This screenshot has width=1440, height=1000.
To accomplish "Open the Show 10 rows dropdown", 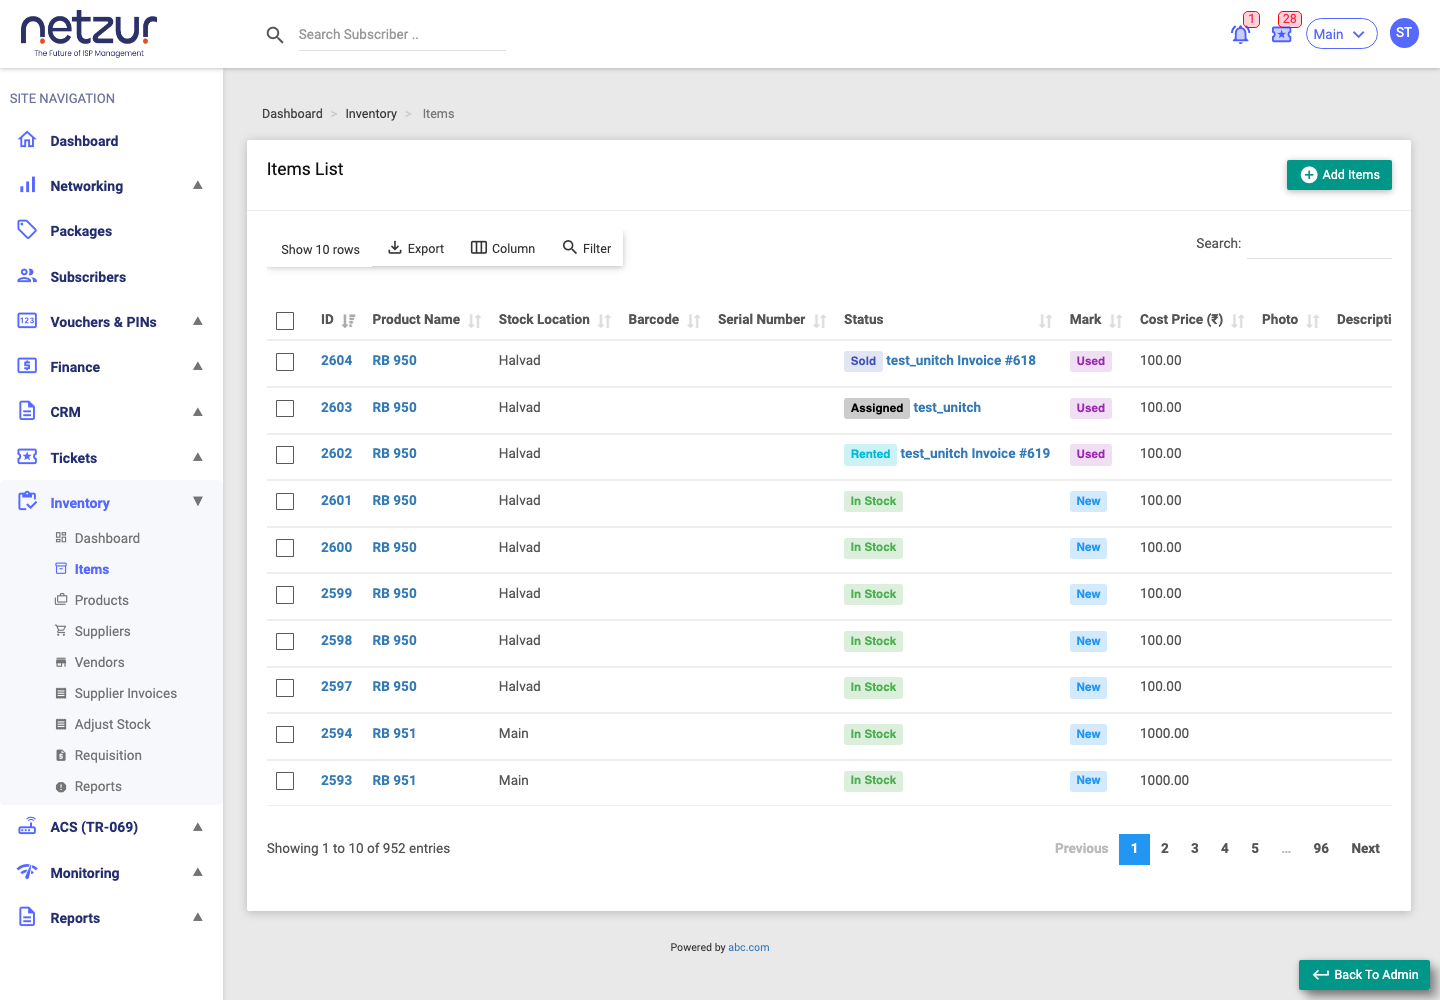I will click(x=320, y=249).
